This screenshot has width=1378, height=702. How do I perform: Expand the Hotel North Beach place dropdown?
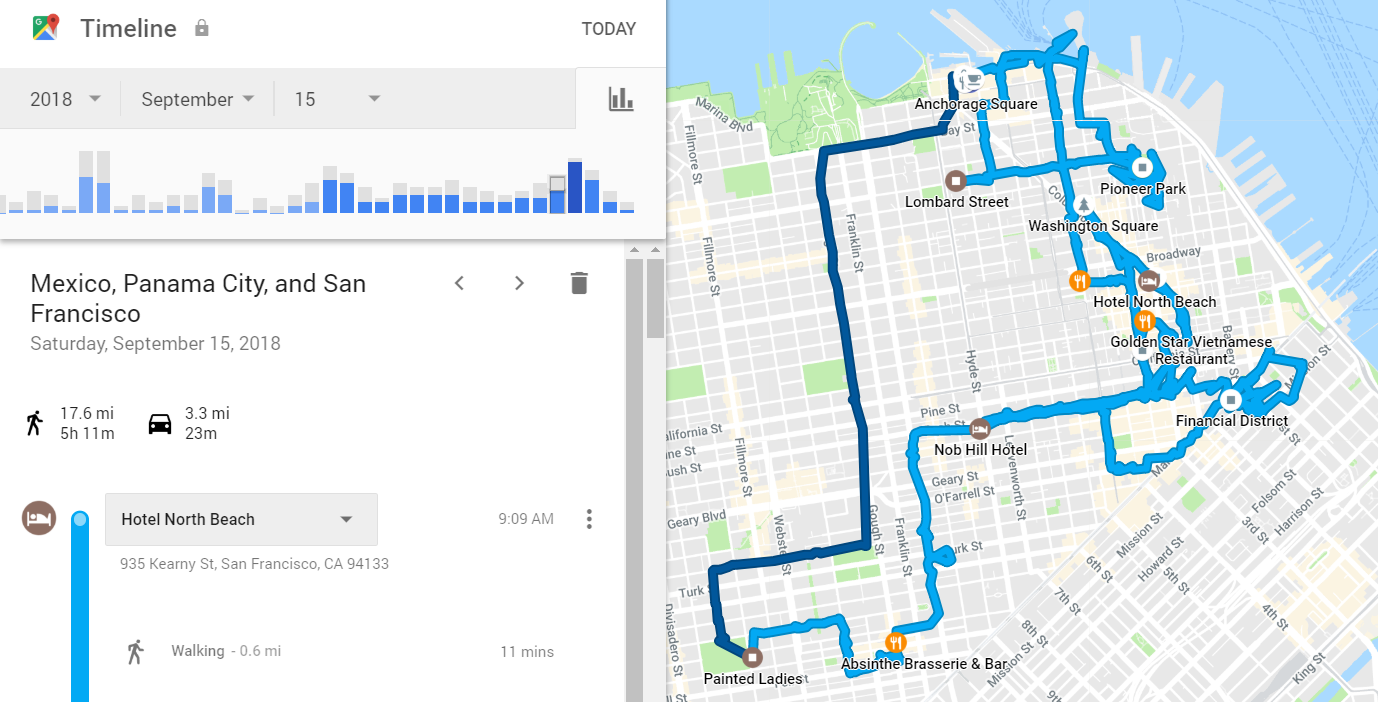tap(241, 519)
